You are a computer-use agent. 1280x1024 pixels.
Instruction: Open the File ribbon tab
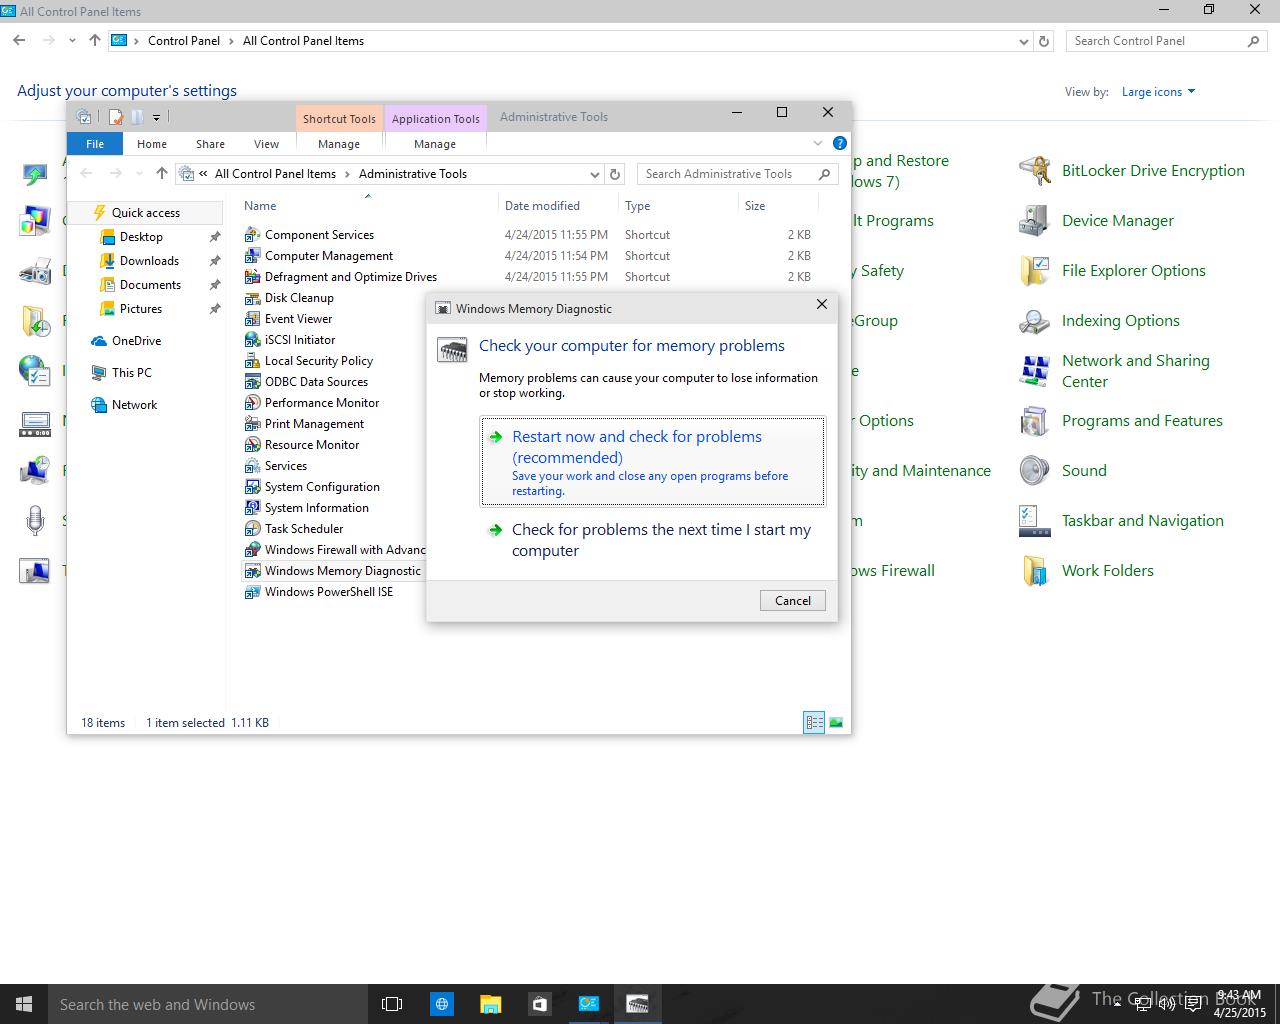pos(95,144)
